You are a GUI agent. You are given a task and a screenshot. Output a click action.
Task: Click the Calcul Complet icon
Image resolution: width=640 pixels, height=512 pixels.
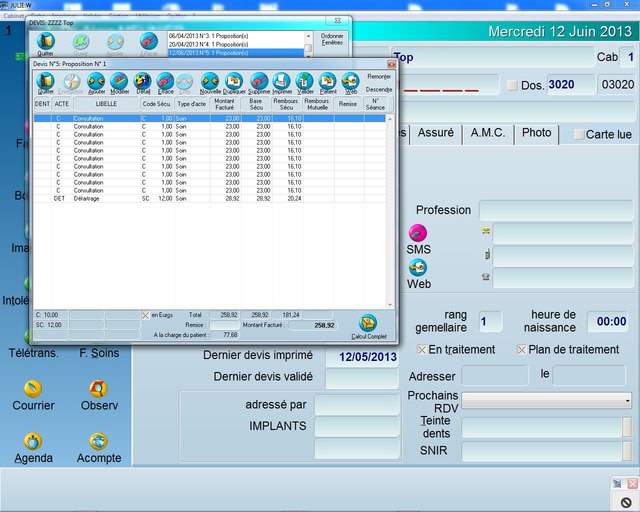point(368,324)
